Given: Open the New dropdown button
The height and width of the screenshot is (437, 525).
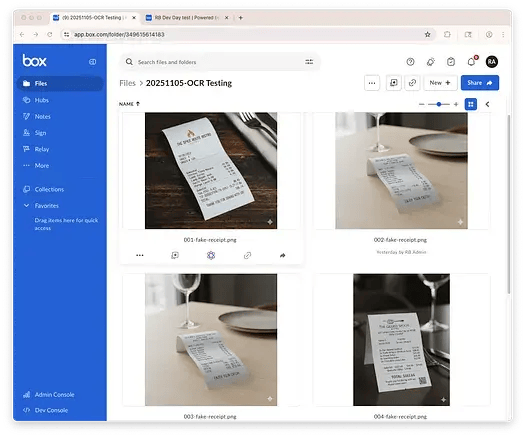Looking at the screenshot, I should coord(440,83).
